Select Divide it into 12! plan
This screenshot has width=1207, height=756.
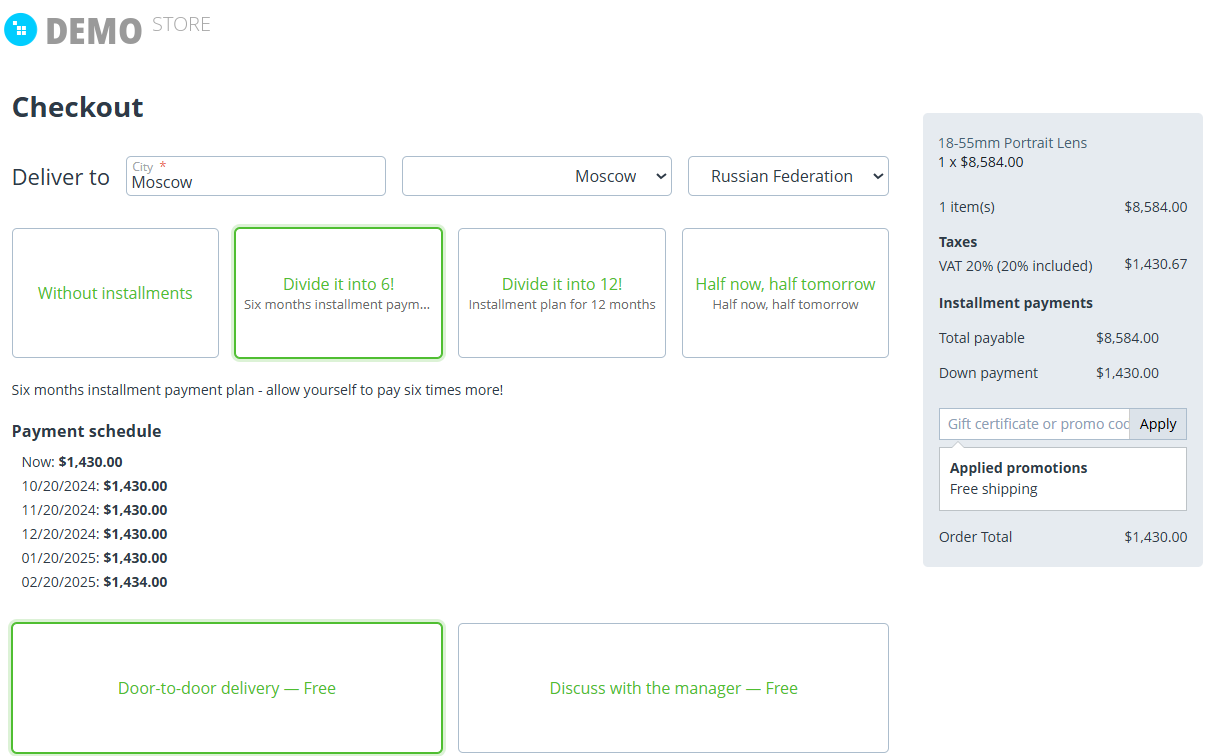(562, 293)
